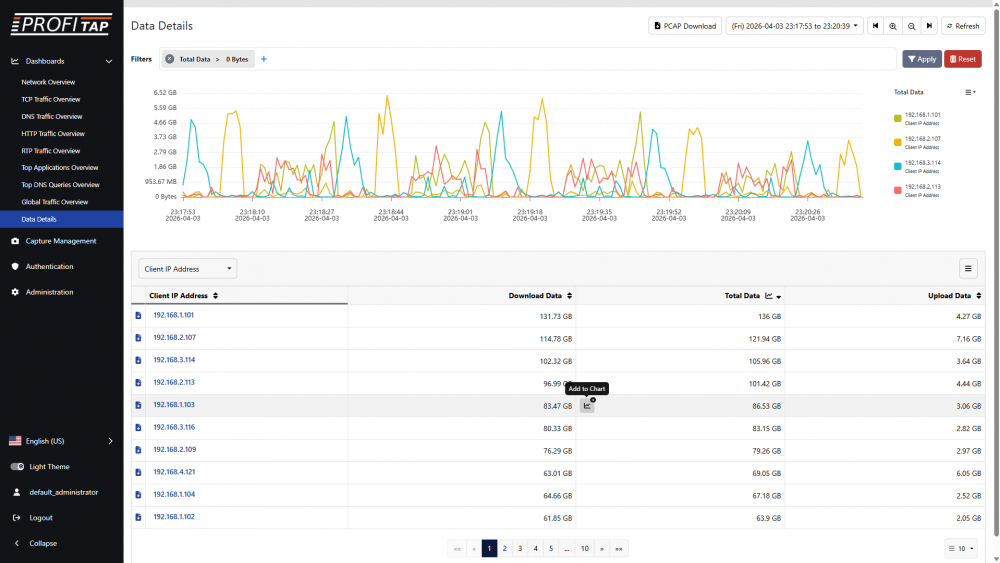
Task: Open the rows per page dropdown
Action: tap(961, 548)
